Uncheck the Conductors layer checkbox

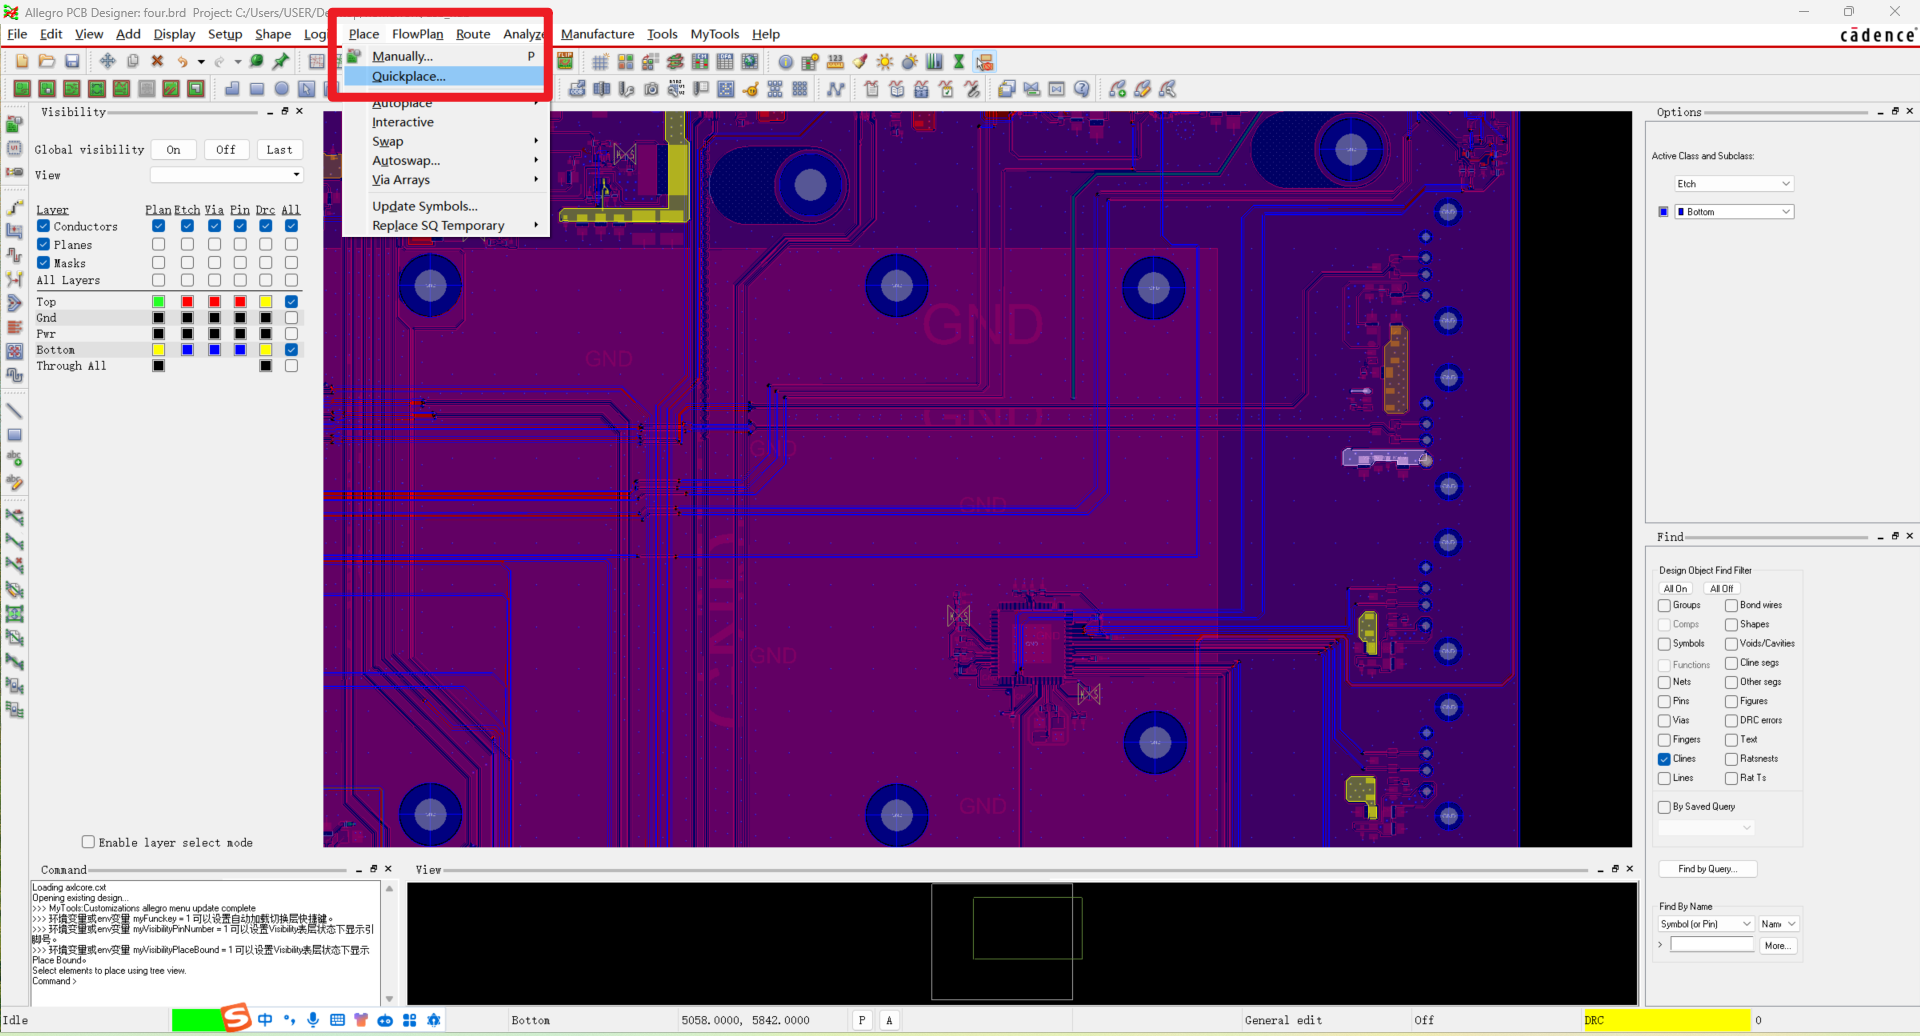(x=44, y=226)
